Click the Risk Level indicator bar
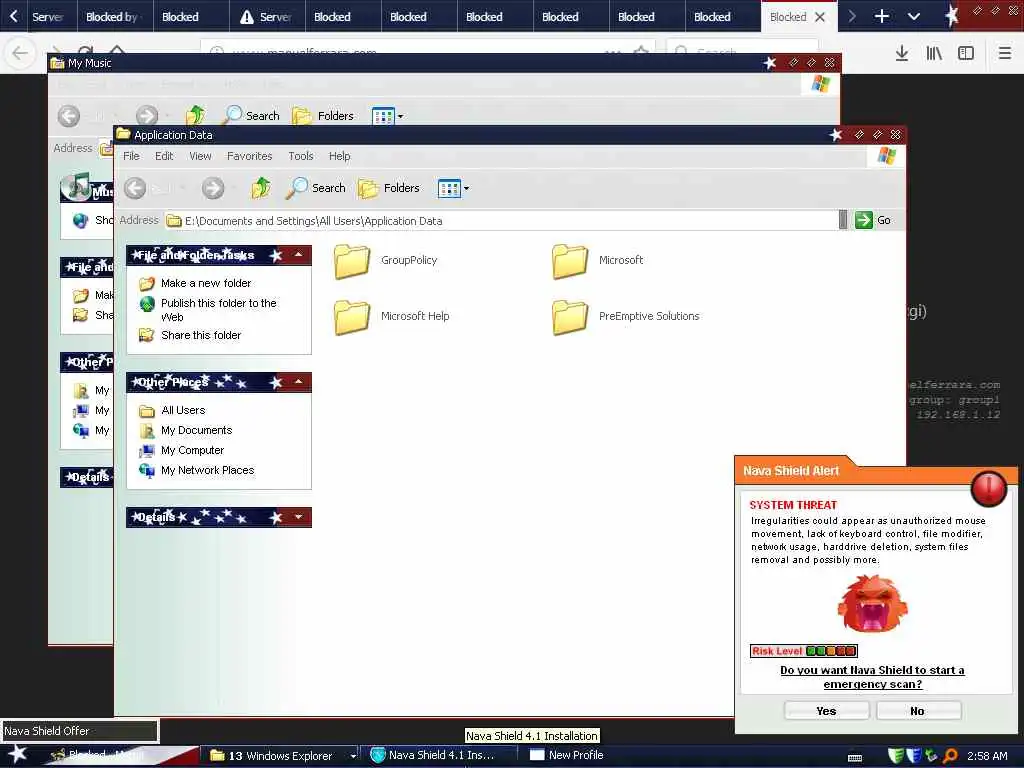1024x768 pixels. 804,651
